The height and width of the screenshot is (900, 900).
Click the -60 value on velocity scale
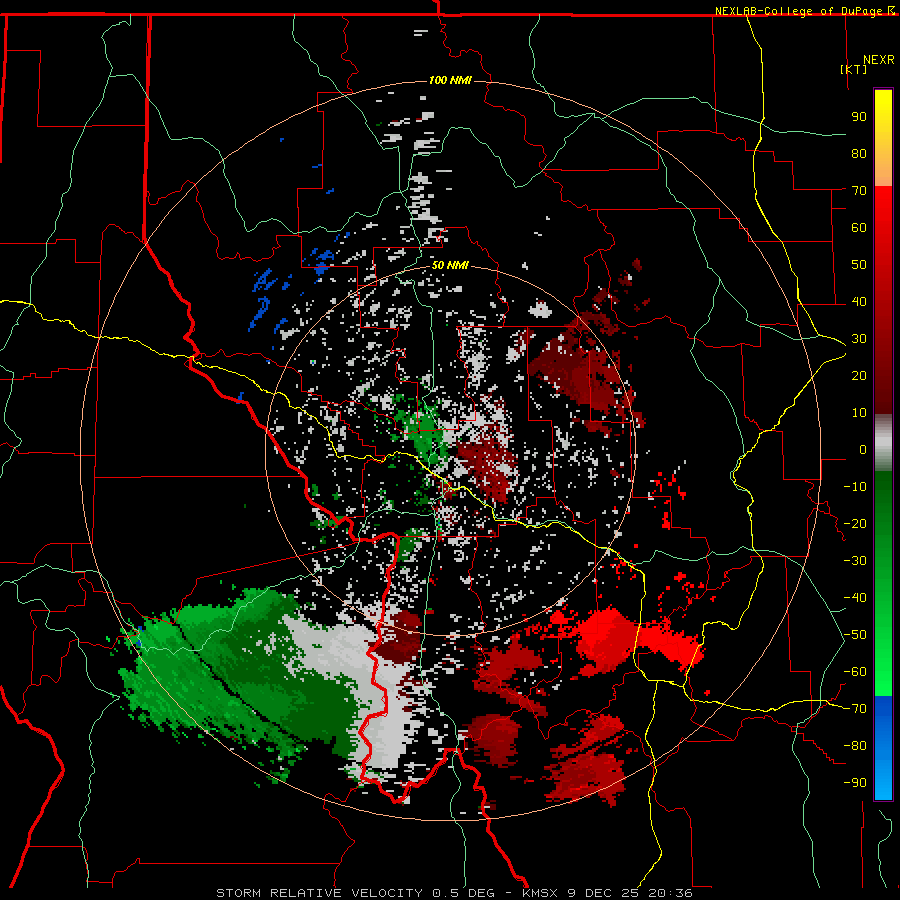pos(855,672)
